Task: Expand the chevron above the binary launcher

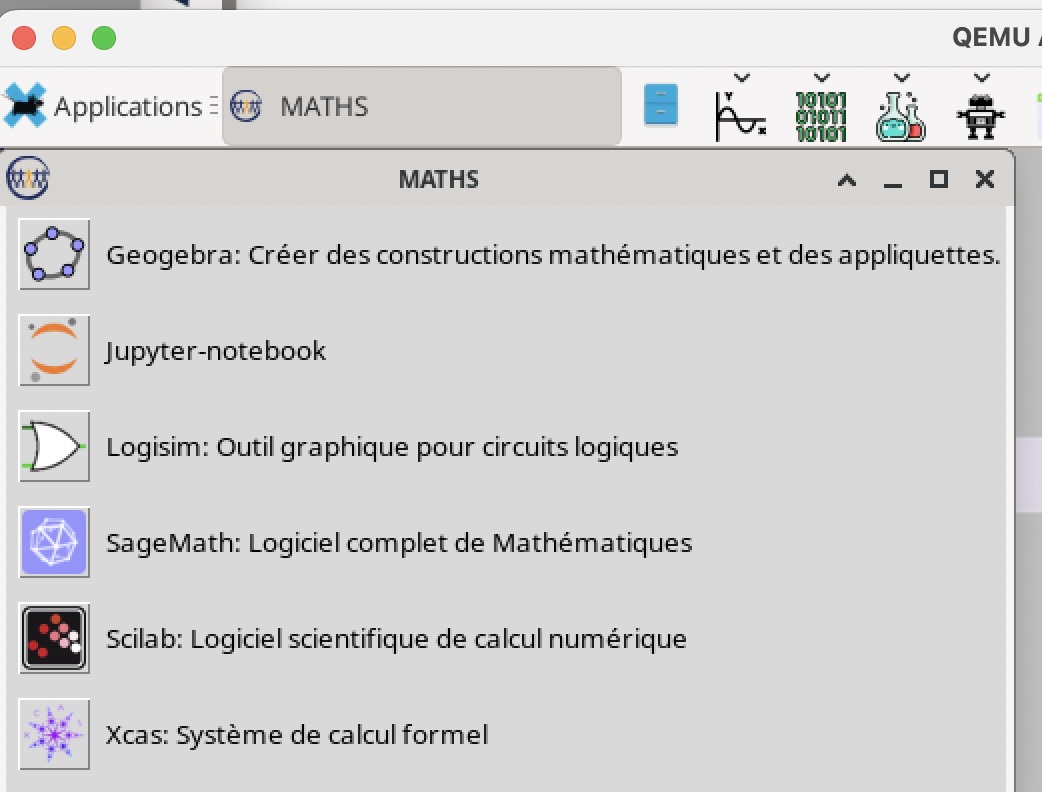Action: (x=822, y=78)
